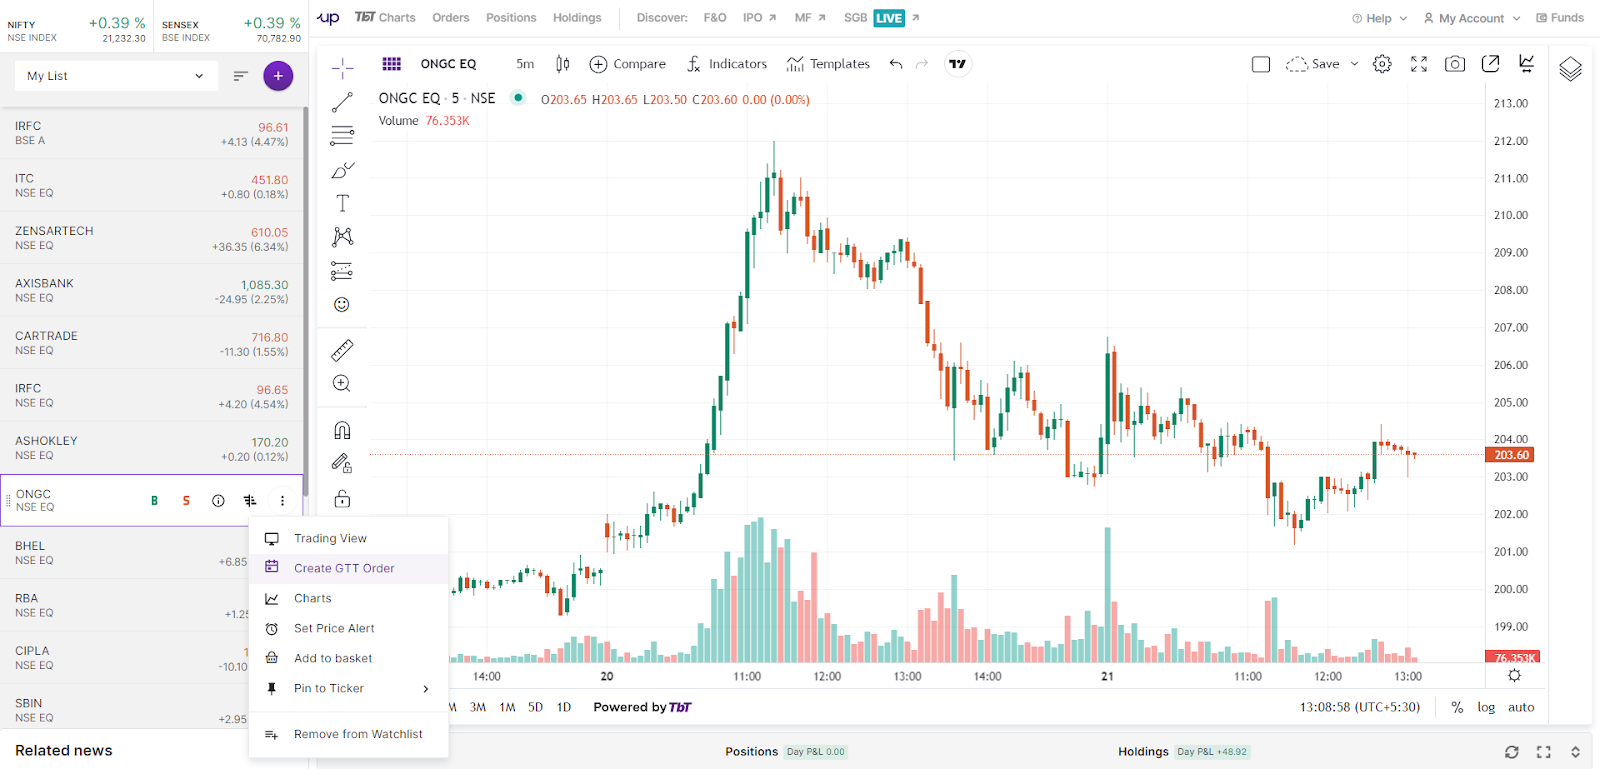The height and width of the screenshot is (769, 1600).
Task: Undo the last chart action
Action: tap(896, 64)
